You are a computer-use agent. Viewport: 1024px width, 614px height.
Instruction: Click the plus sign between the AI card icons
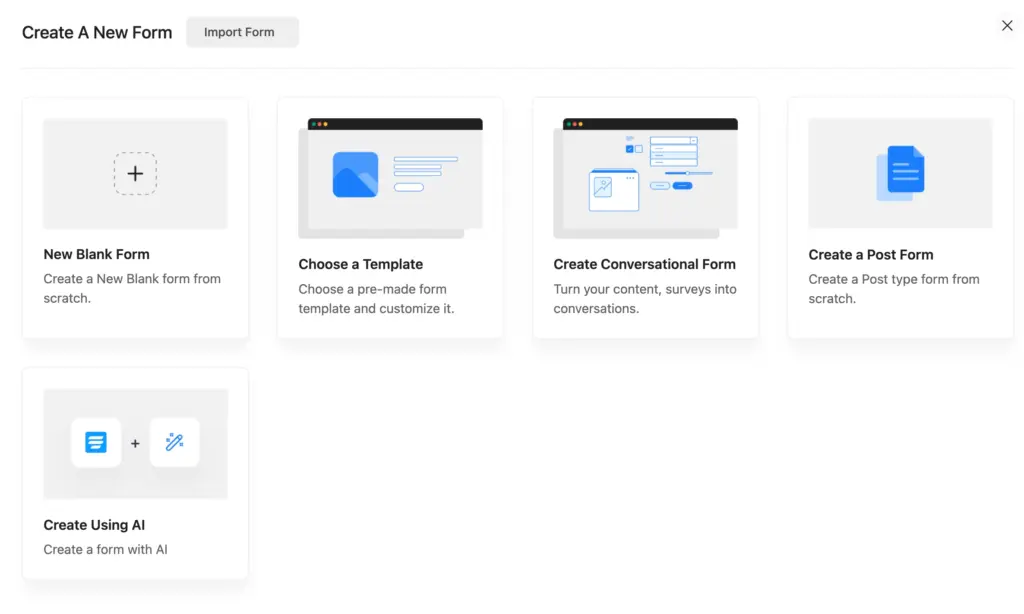point(135,442)
